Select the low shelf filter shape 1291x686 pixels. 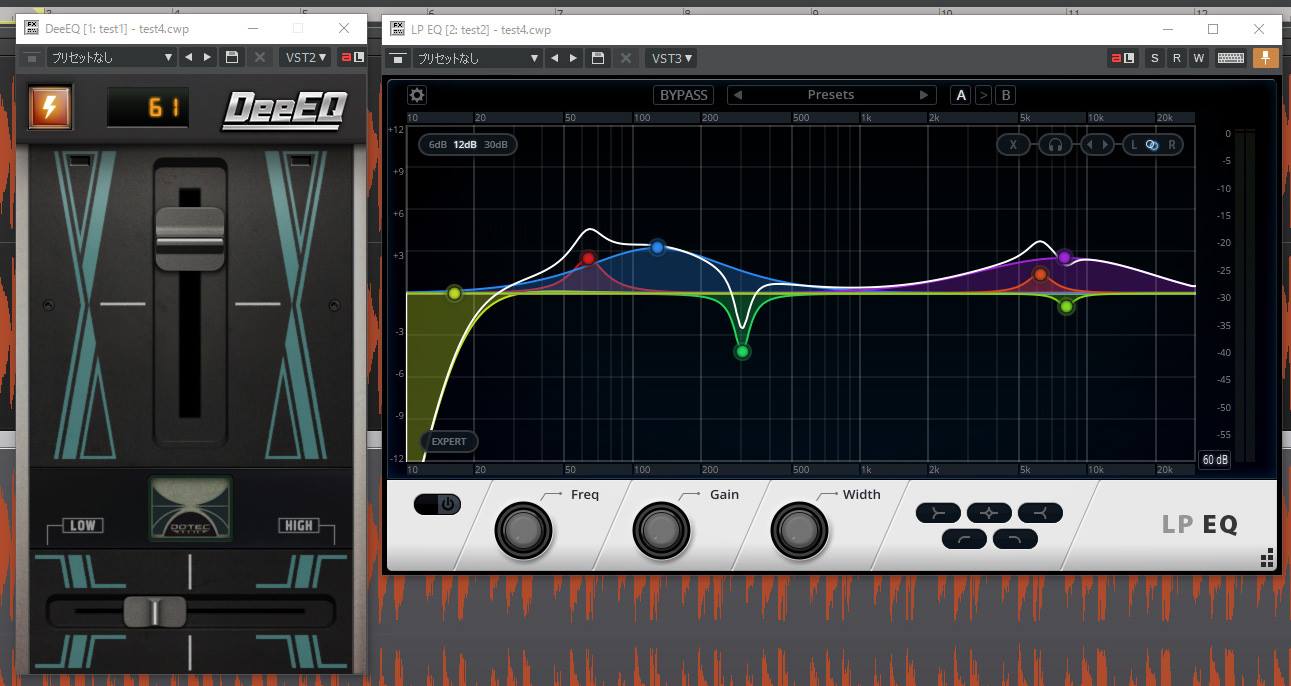[938, 513]
